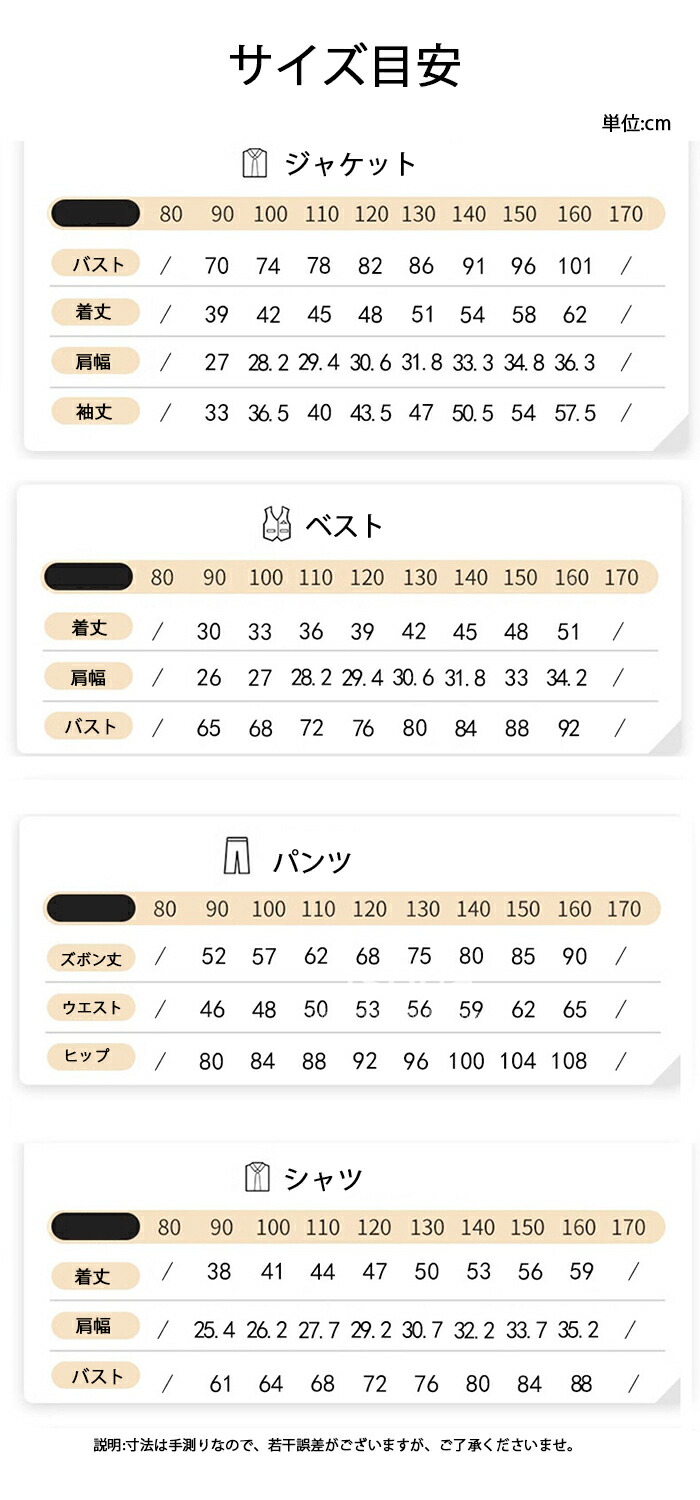Click the ジャケット section title
Image resolution: width=700 pixels, height=1500 pixels.
[350, 164]
